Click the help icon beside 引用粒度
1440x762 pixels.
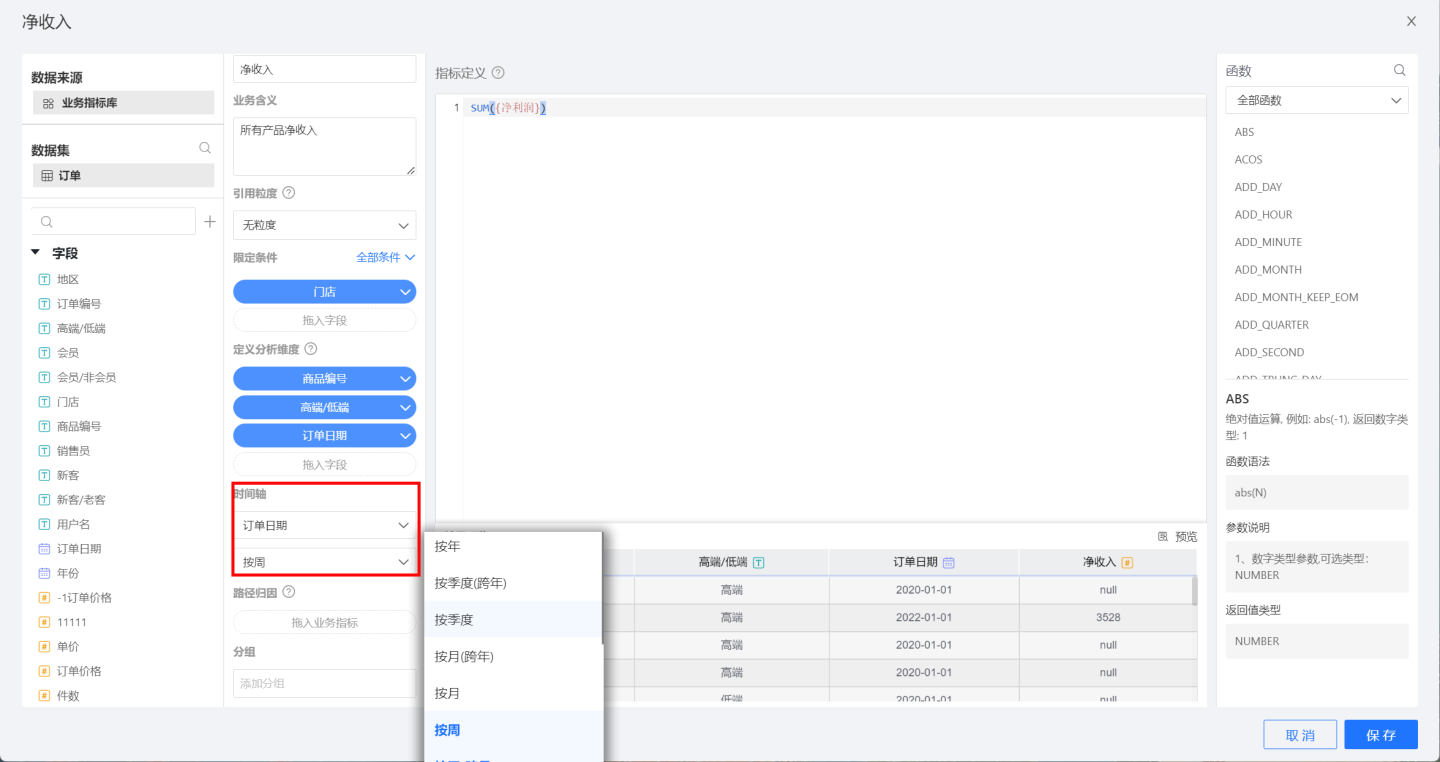[x=289, y=193]
